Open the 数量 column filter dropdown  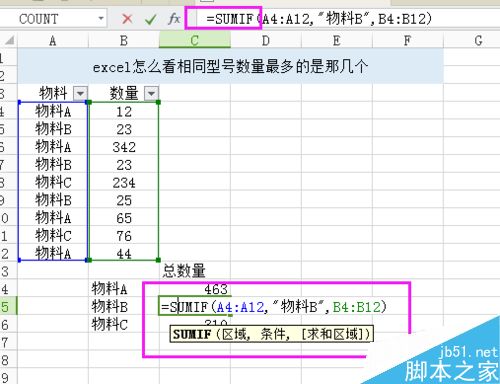pyautogui.click(x=151, y=93)
